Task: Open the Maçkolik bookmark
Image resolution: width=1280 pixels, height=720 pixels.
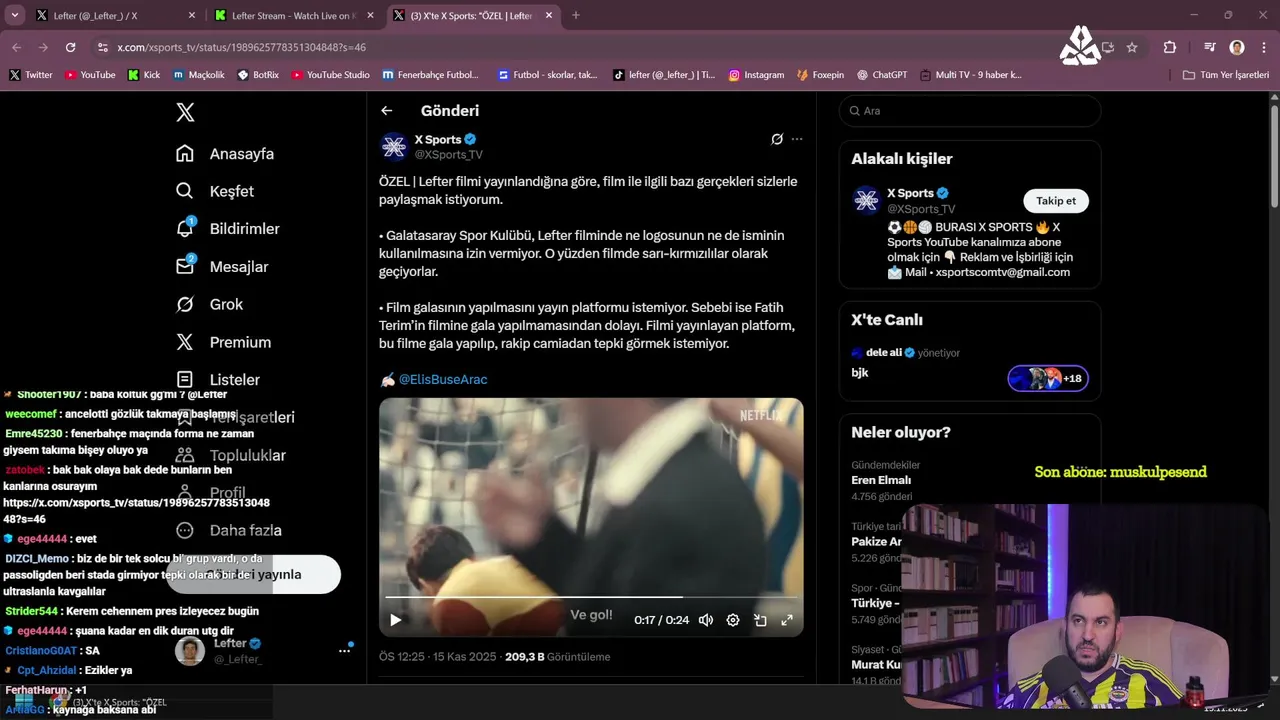Action: [x=199, y=75]
